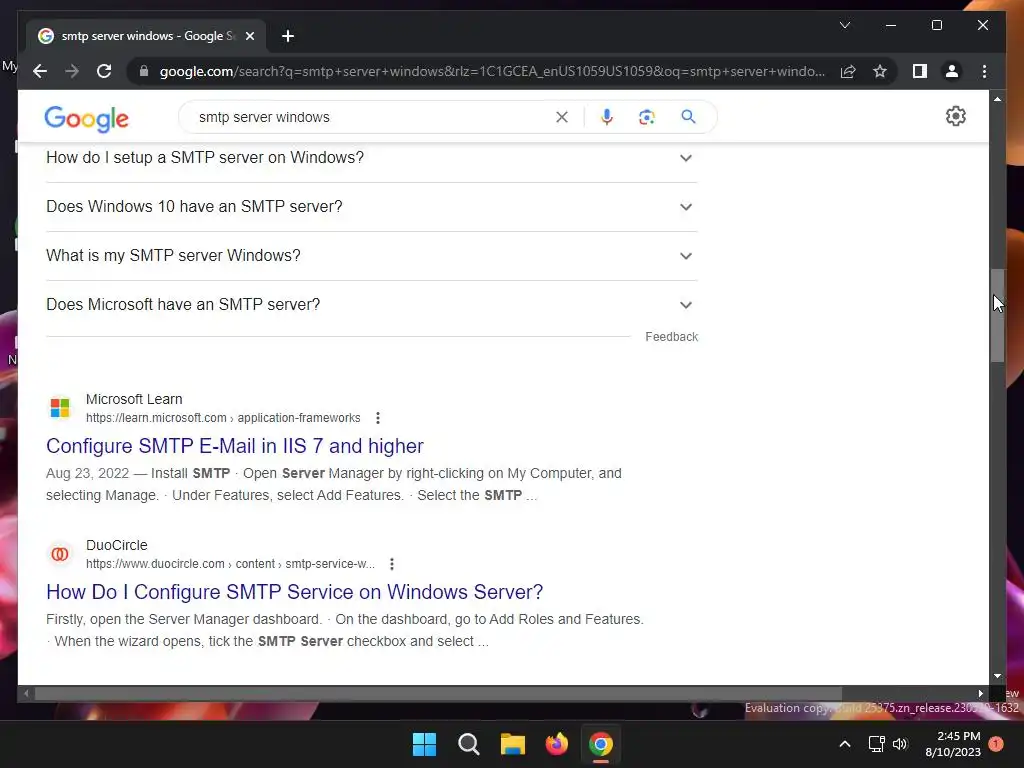Go to the Google logo homepage
This screenshot has height=768, width=1024.
(86, 118)
